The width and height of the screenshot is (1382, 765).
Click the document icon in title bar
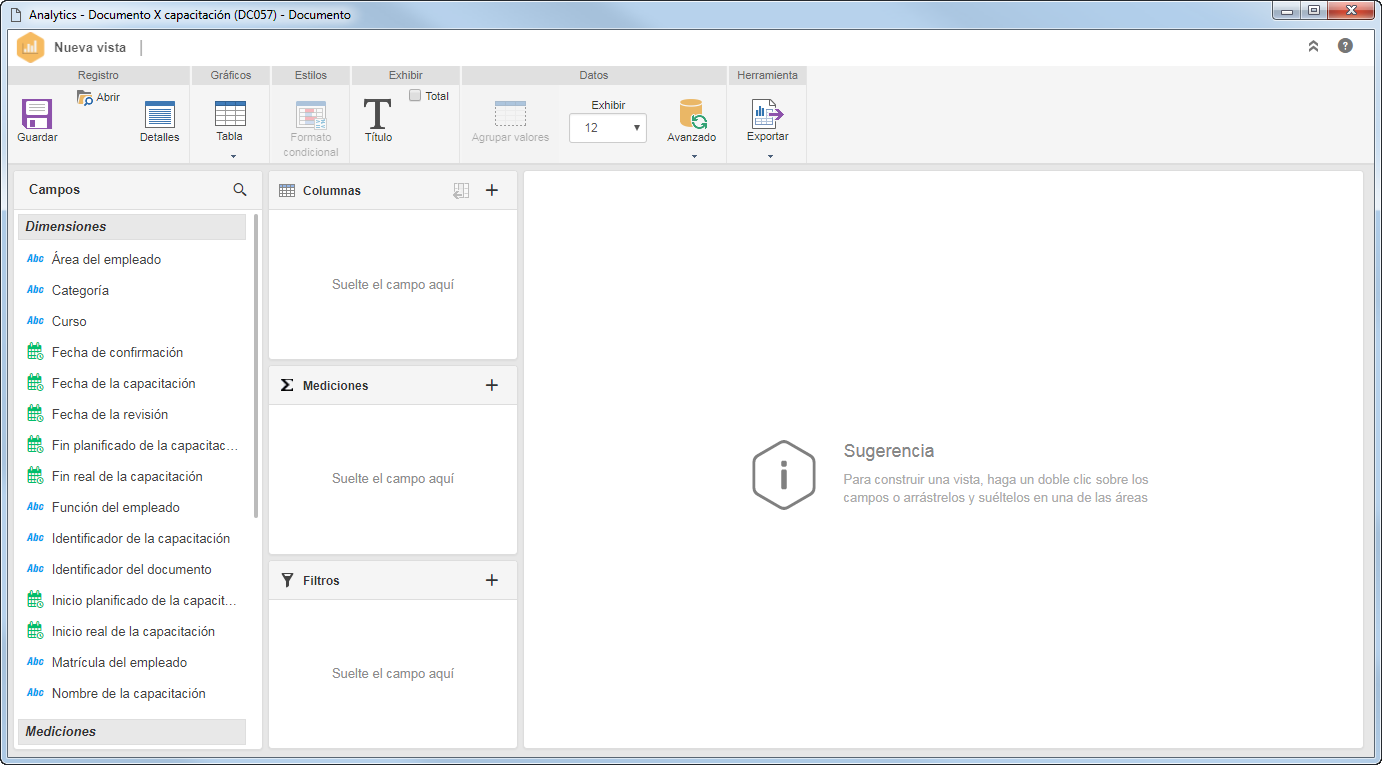click(15, 15)
